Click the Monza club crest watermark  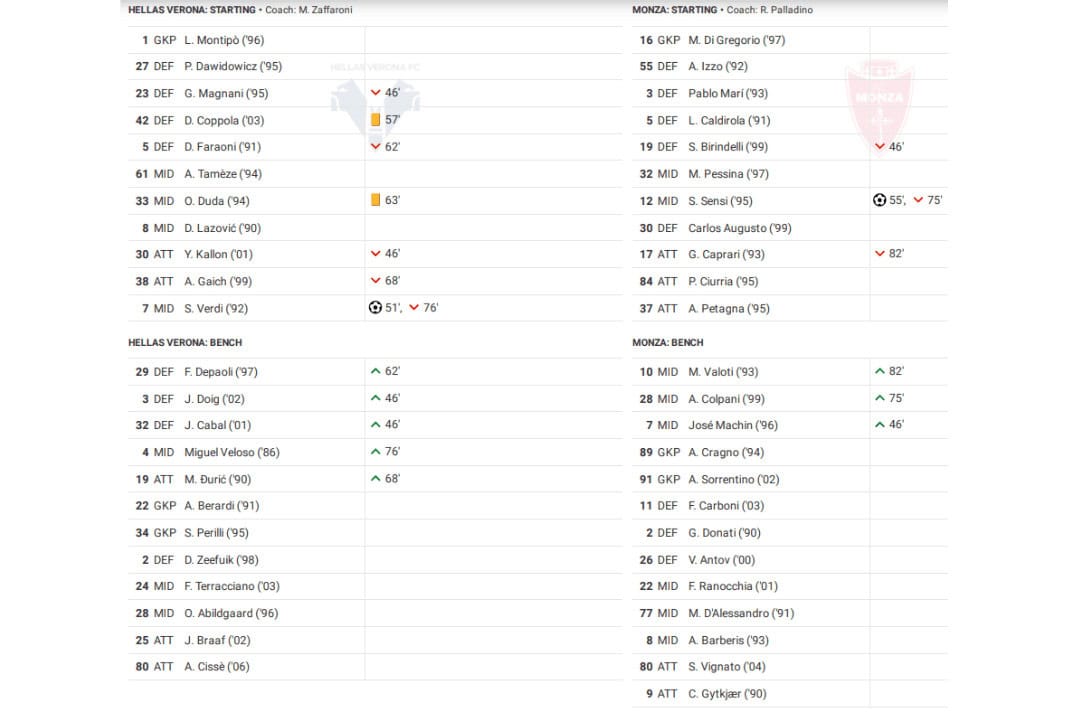[x=879, y=100]
